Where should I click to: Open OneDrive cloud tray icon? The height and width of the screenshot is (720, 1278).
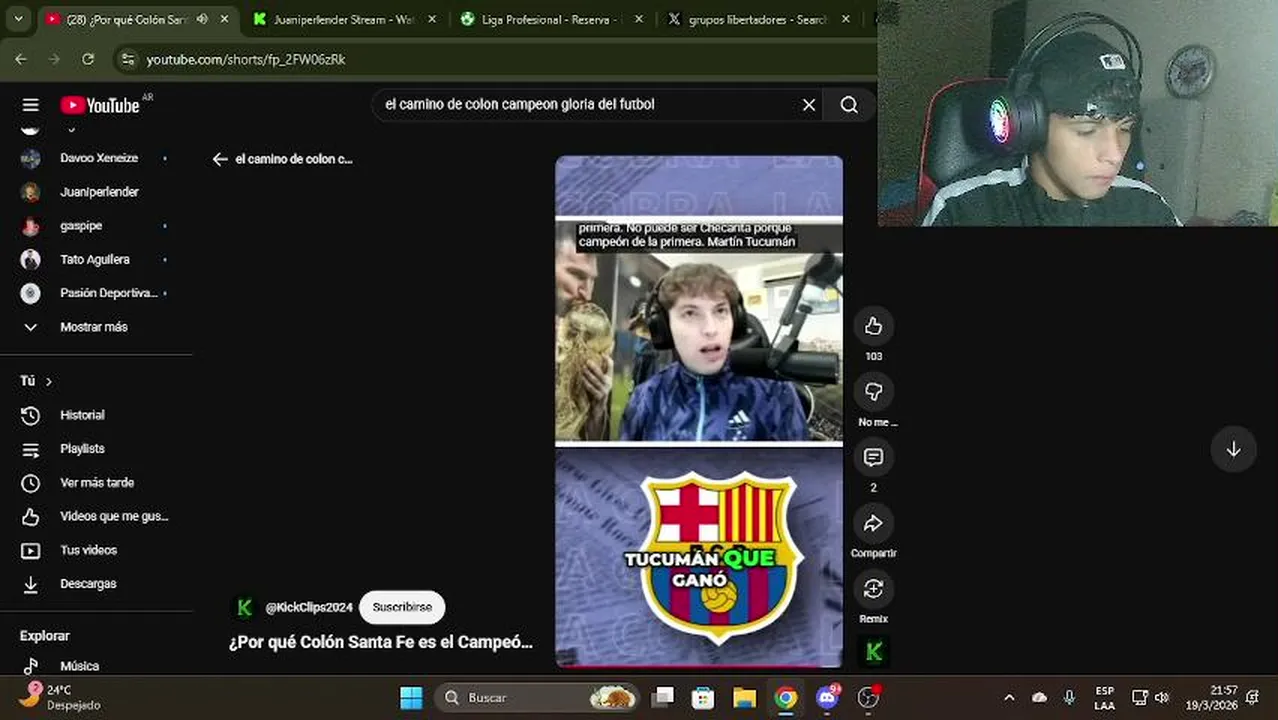click(1039, 697)
